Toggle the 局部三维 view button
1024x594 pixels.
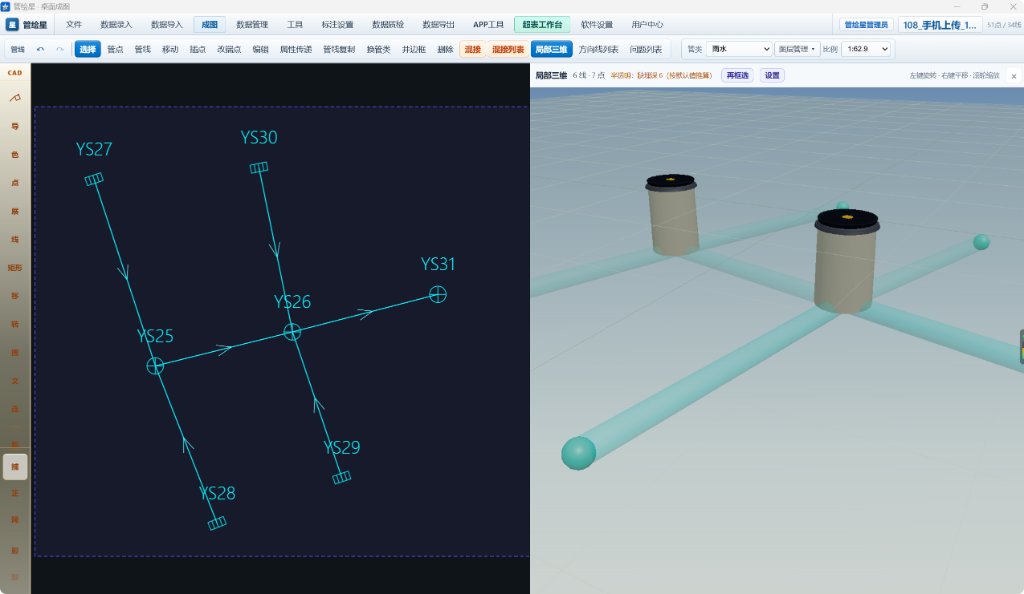pyautogui.click(x=551, y=49)
